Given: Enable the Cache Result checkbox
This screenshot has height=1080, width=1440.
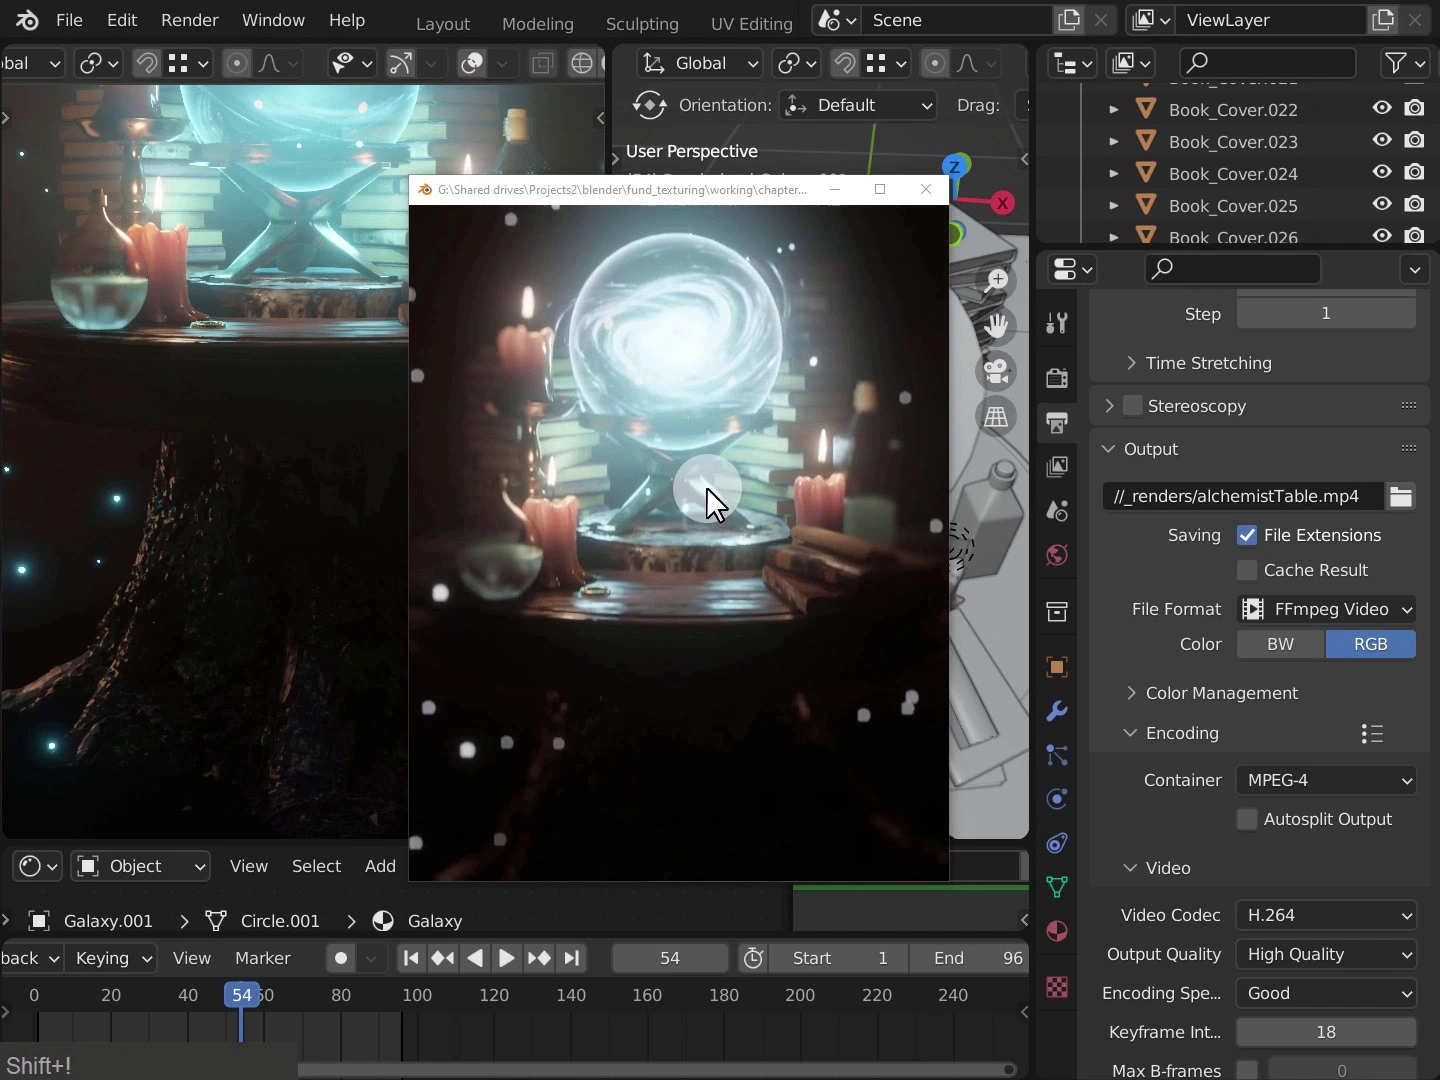Looking at the screenshot, I should (x=1247, y=570).
